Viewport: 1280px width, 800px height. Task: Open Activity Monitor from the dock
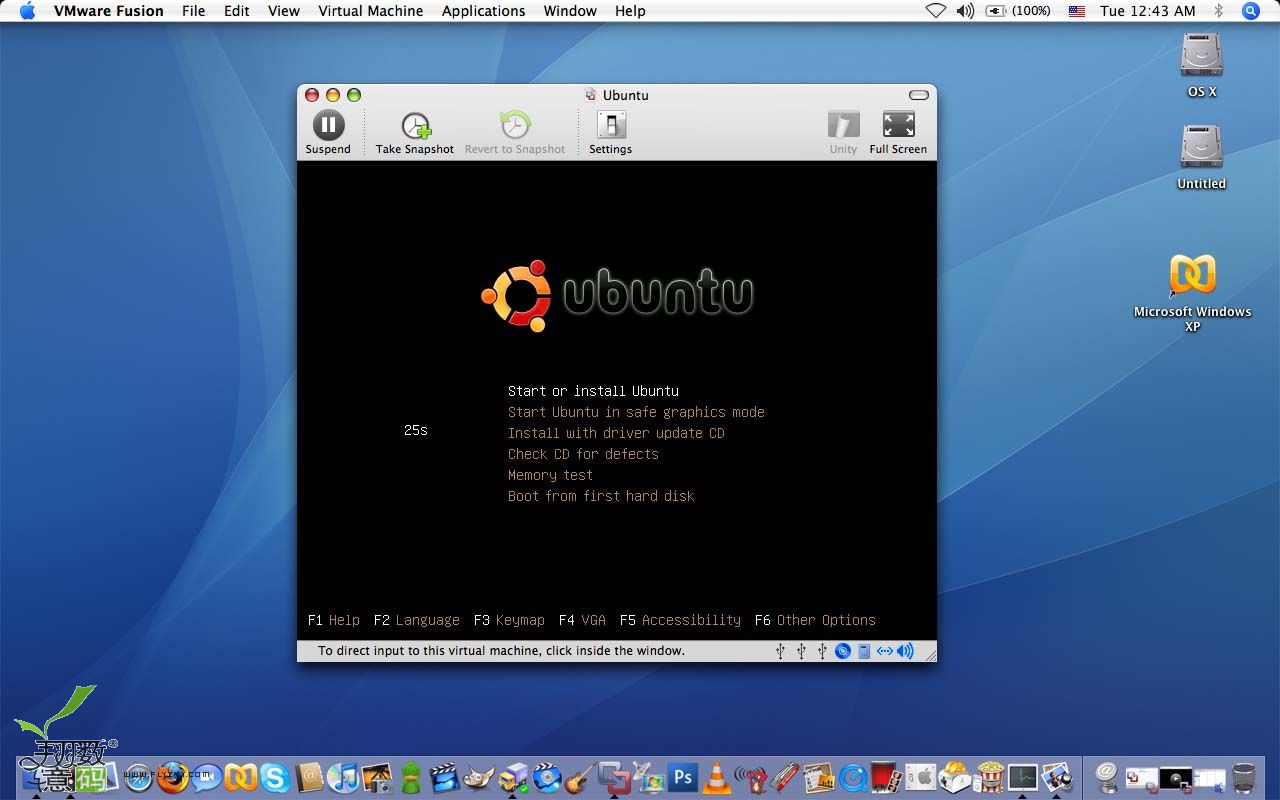click(1023, 777)
